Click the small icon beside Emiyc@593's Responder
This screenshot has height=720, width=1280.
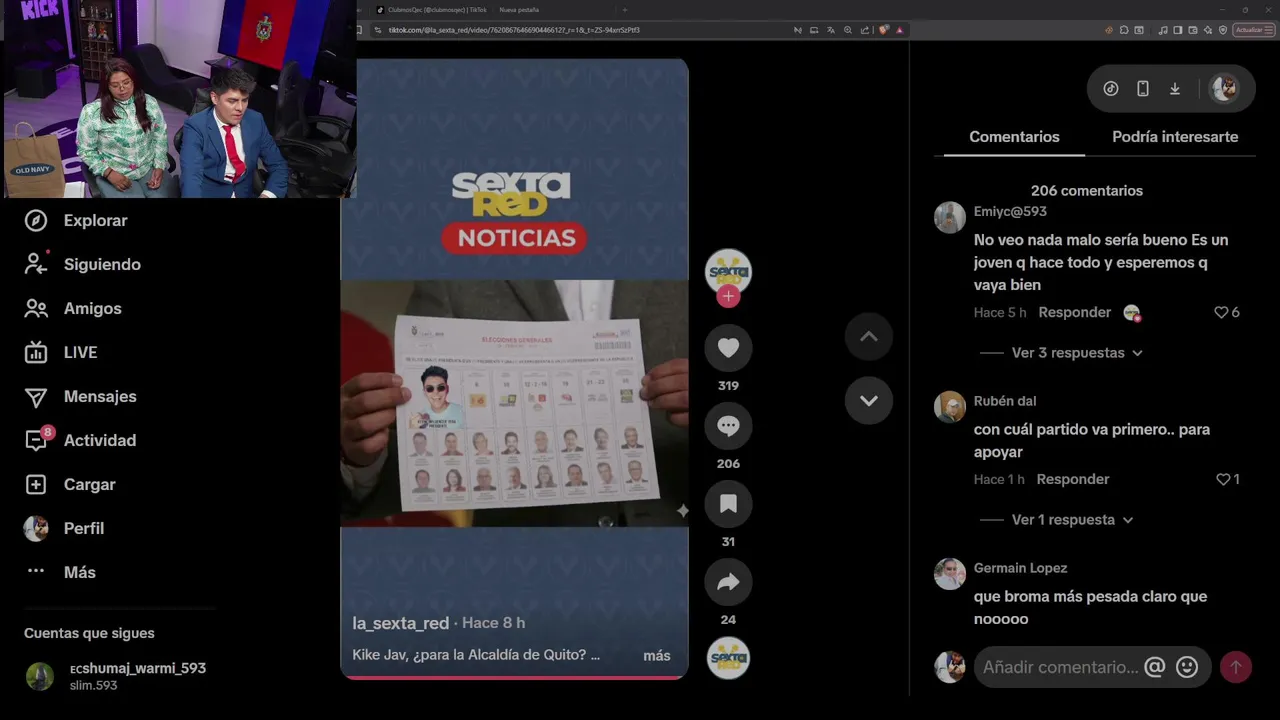point(1132,313)
